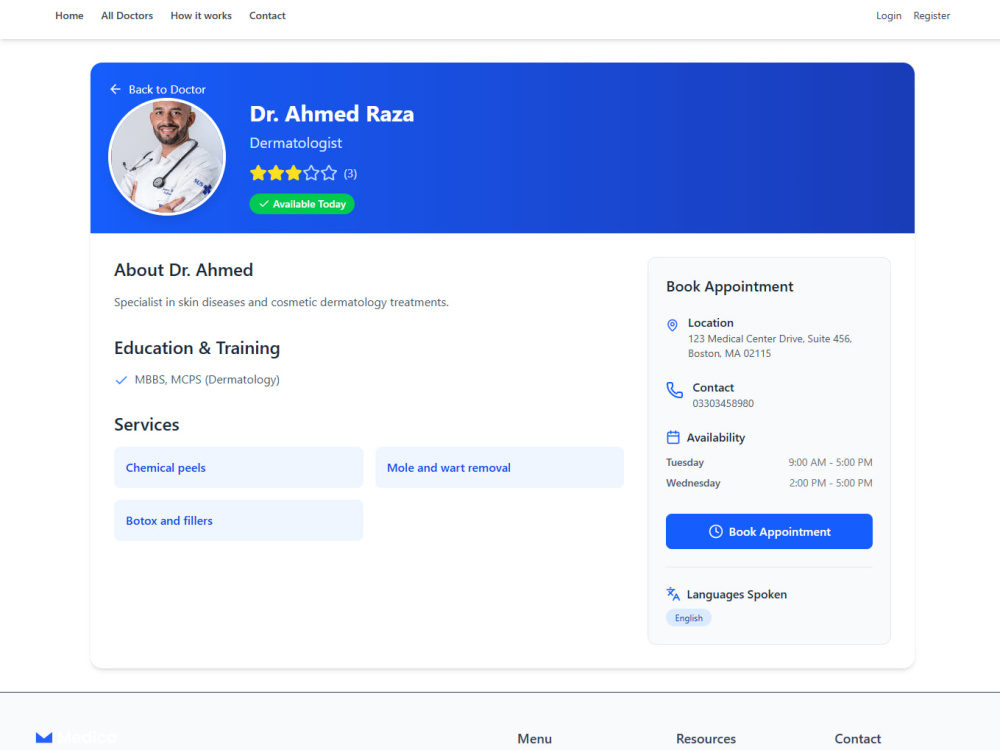Click the footer Resources heading

(705, 739)
